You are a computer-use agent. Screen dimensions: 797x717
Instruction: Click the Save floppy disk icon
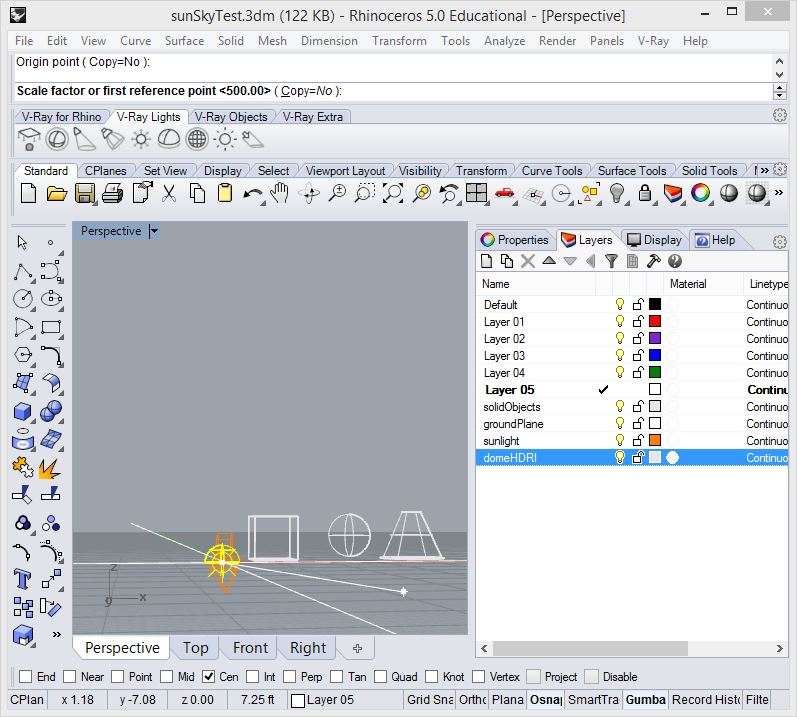point(85,194)
